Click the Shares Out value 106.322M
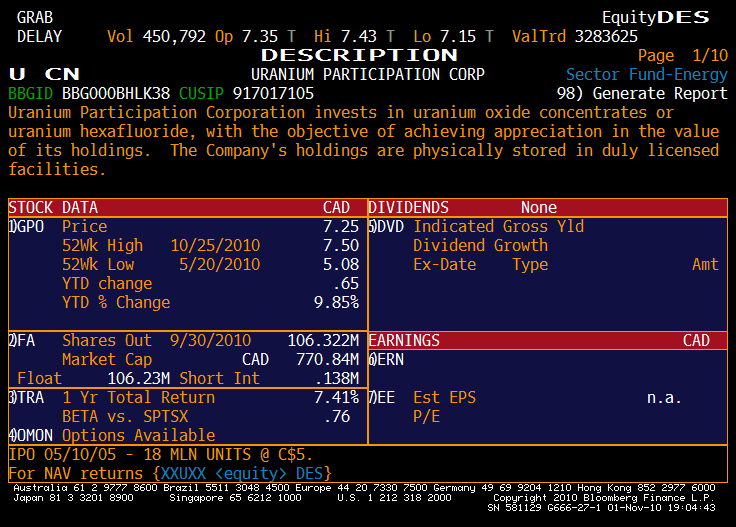 323,340
